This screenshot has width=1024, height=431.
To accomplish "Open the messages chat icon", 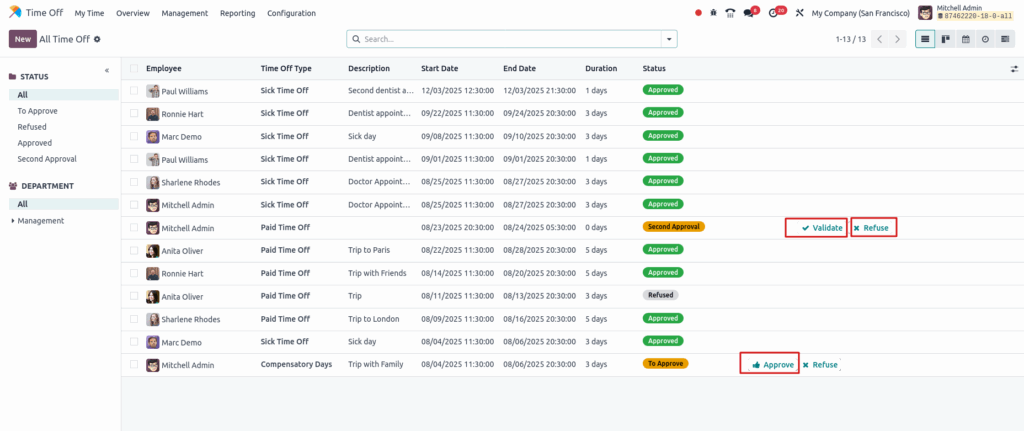I will coord(748,13).
